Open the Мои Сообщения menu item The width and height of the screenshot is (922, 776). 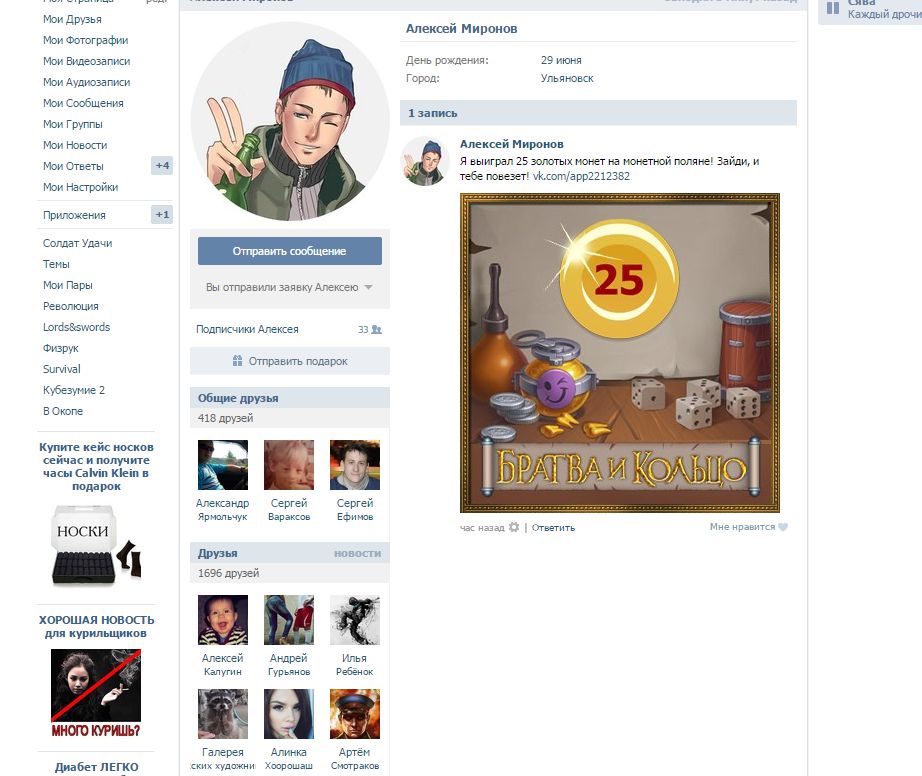click(x=83, y=103)
